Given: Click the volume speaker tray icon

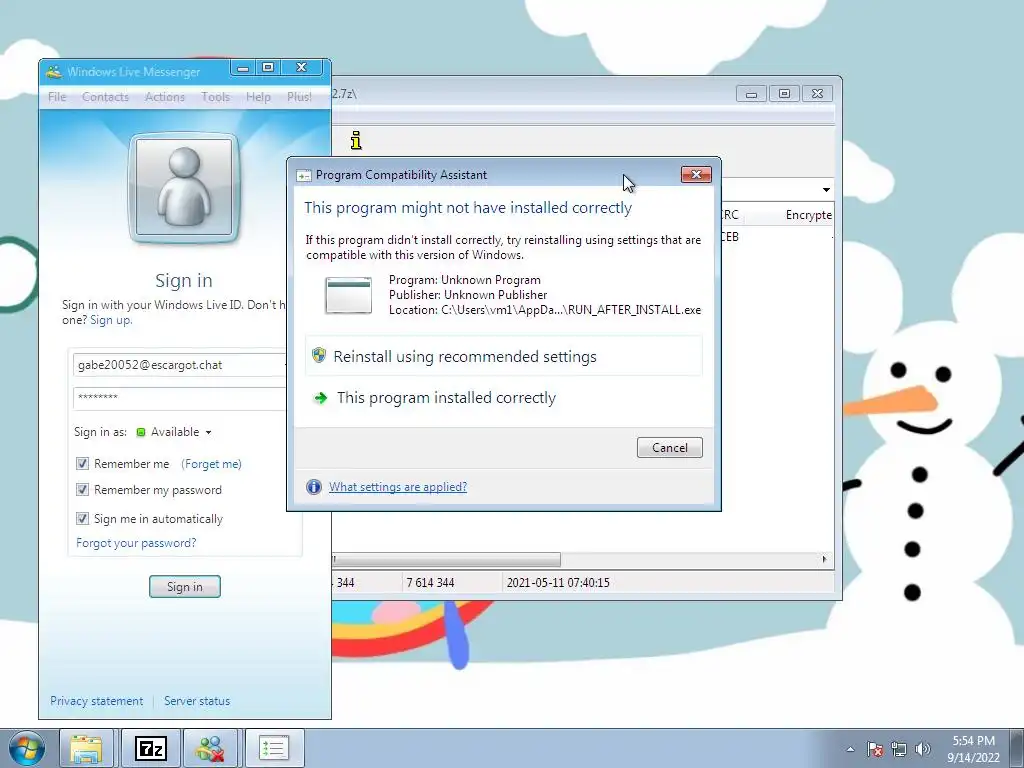Looking at the screenshot, I should pyautogui.click(x=922, y=749).
